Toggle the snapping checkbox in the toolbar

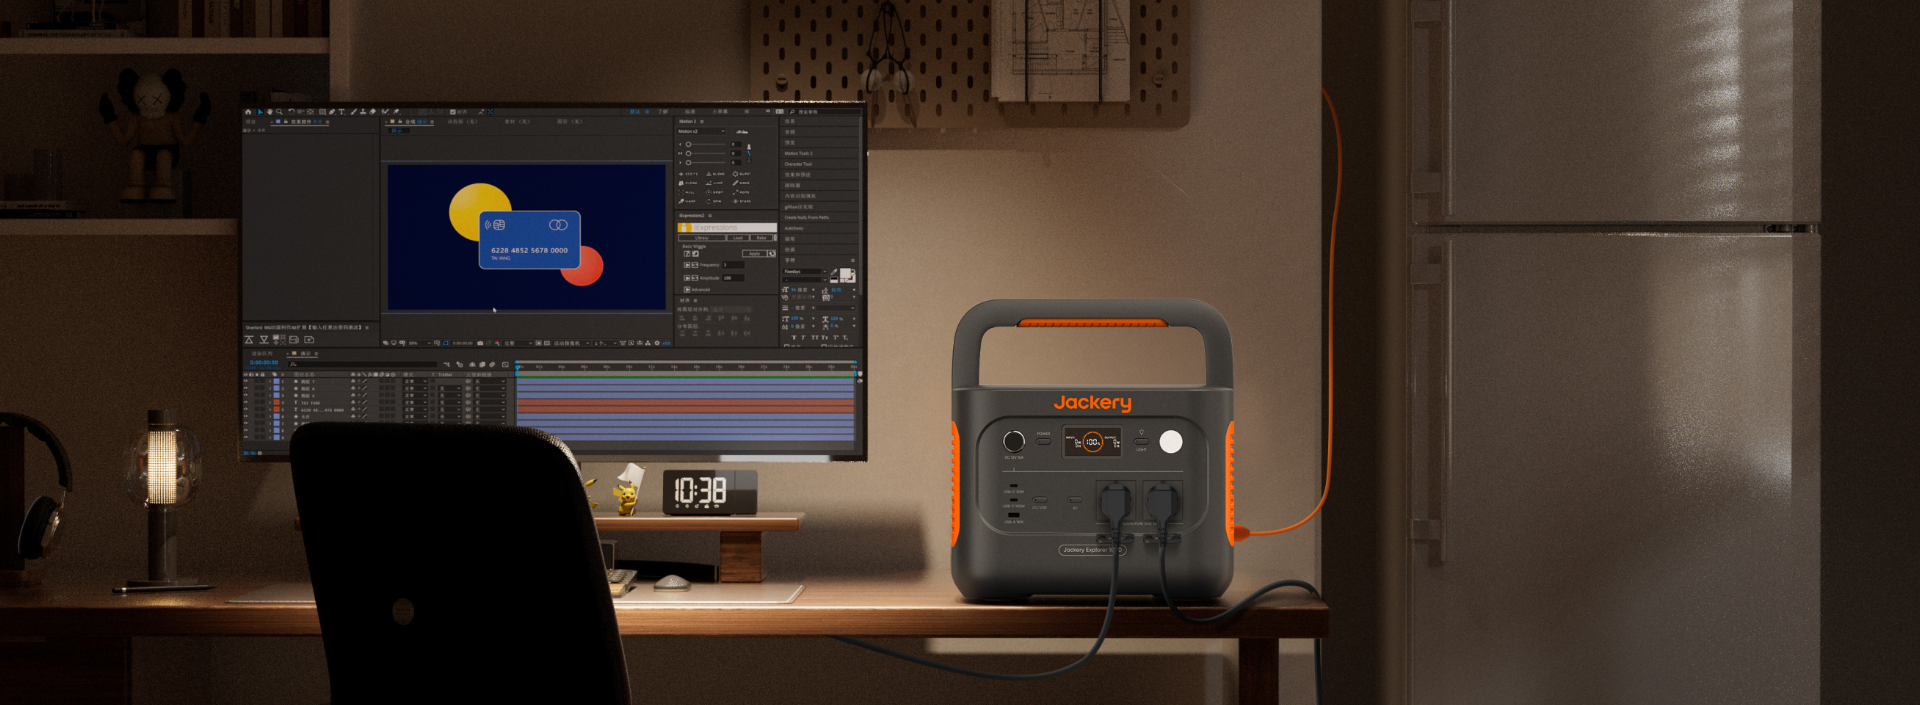(x=453, y=112)
